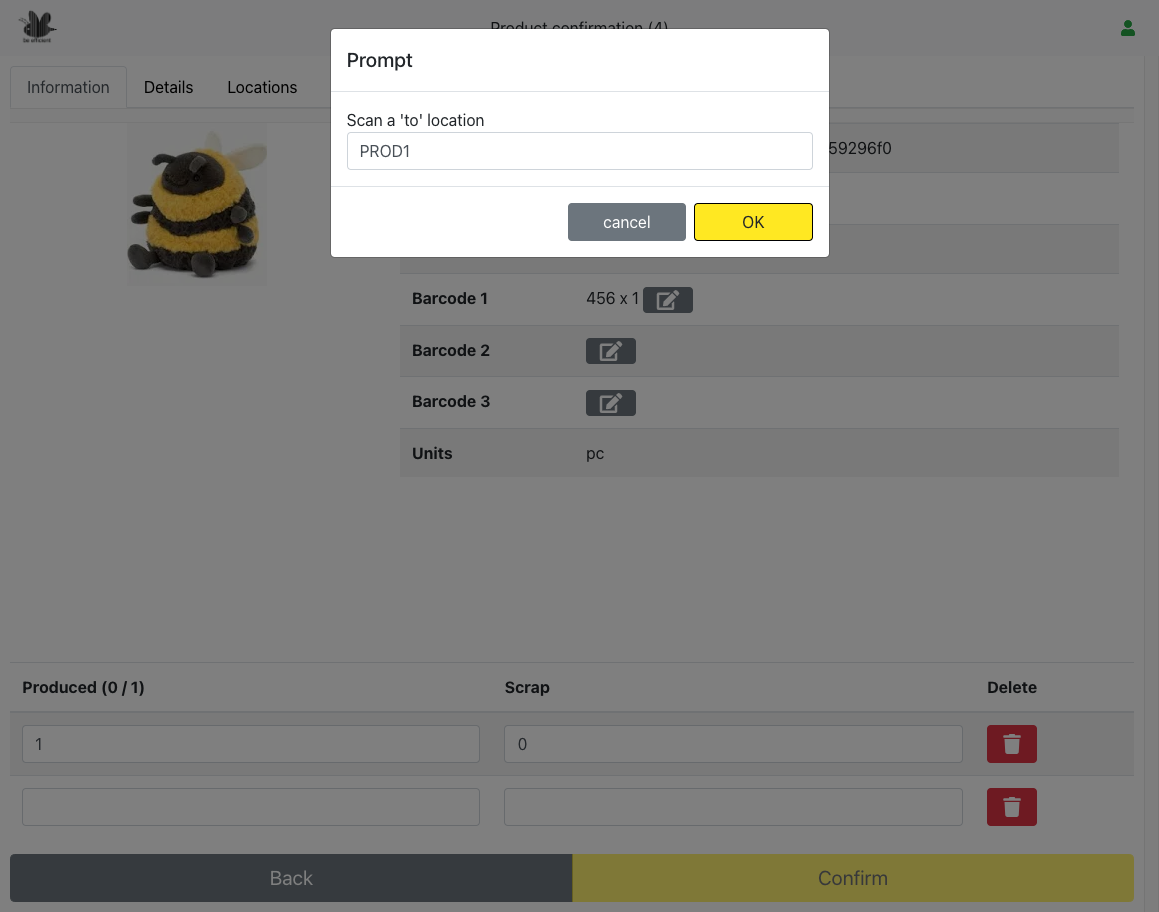Click the edit icon for Barcode 1
The width and height of the screenshot is (1159, 912).
(667, 299)
